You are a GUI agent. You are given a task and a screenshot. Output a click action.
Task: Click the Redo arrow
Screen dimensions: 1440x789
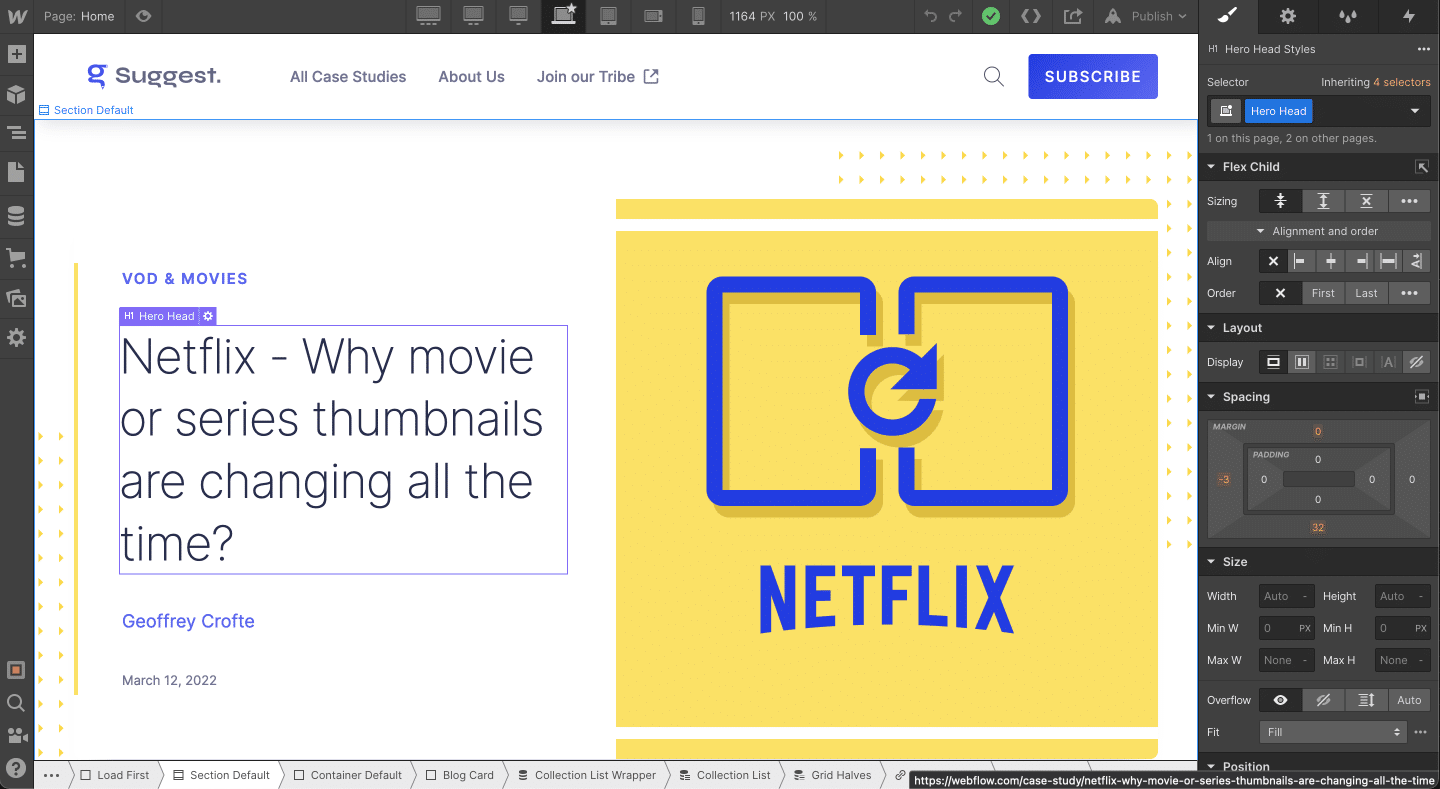tap(955, 16)
